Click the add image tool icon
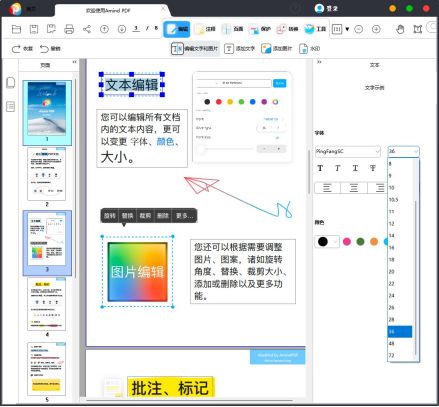This screenshot has width=439, height=407. 266,49
